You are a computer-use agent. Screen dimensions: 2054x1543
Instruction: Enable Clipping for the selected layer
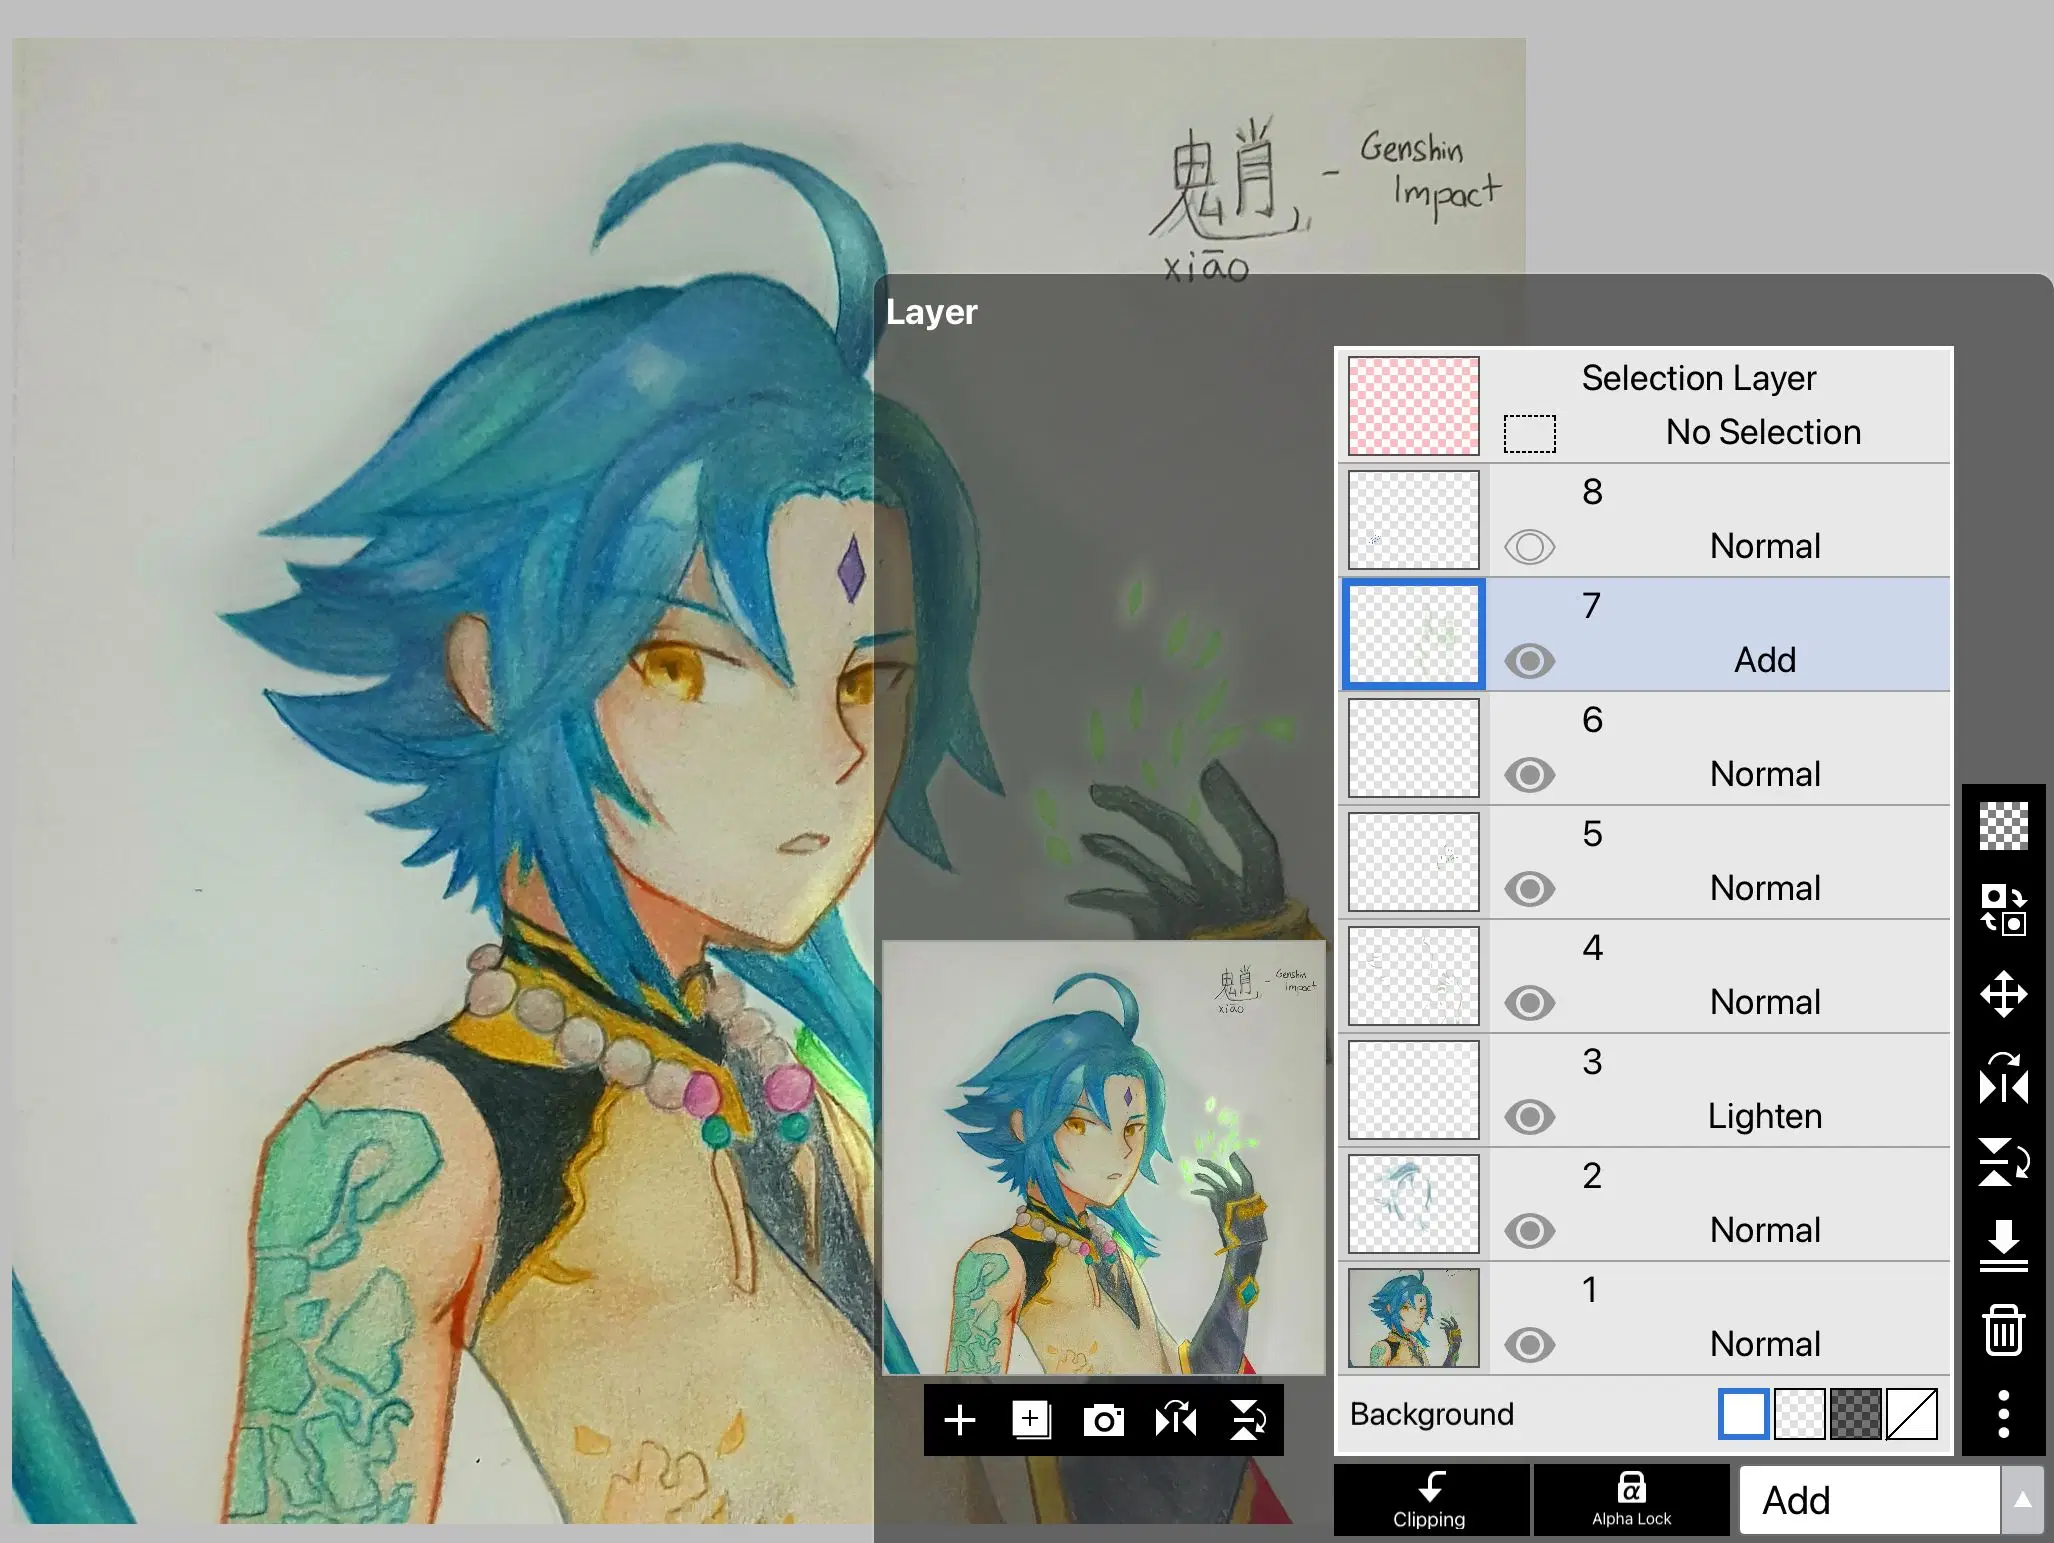[1431, 1500]
